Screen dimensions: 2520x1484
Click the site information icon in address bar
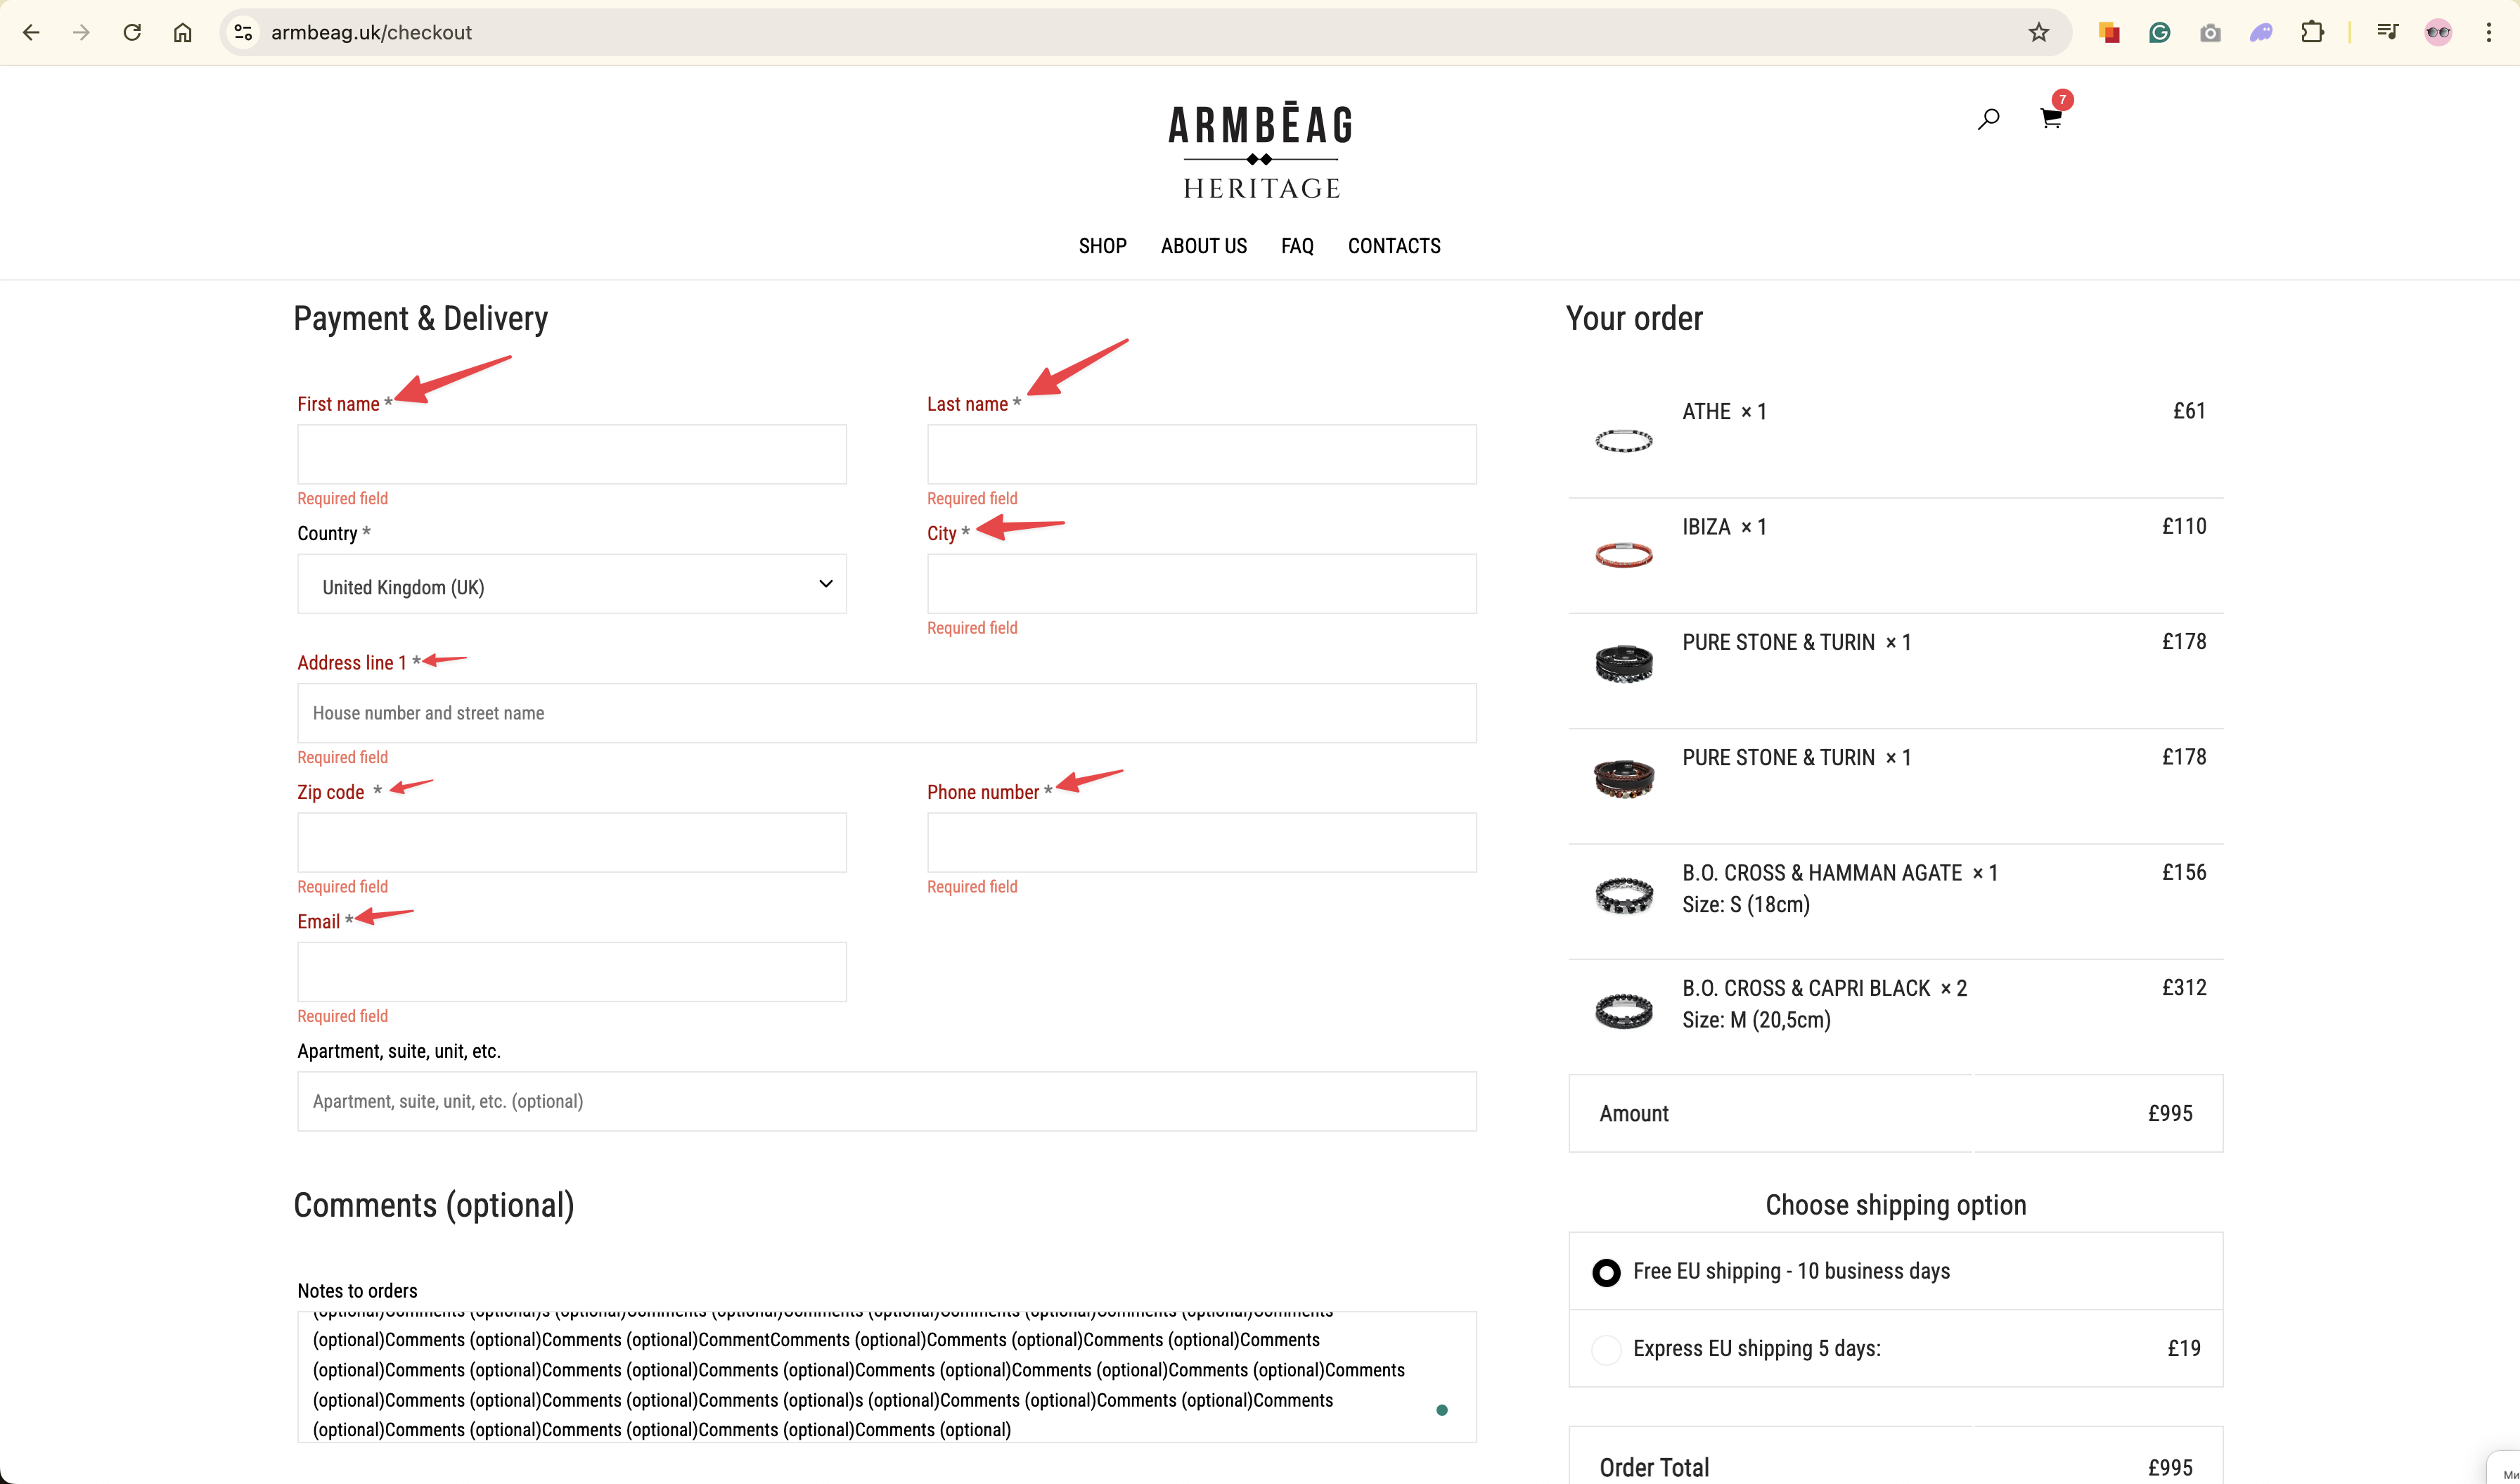click(243, 32)
